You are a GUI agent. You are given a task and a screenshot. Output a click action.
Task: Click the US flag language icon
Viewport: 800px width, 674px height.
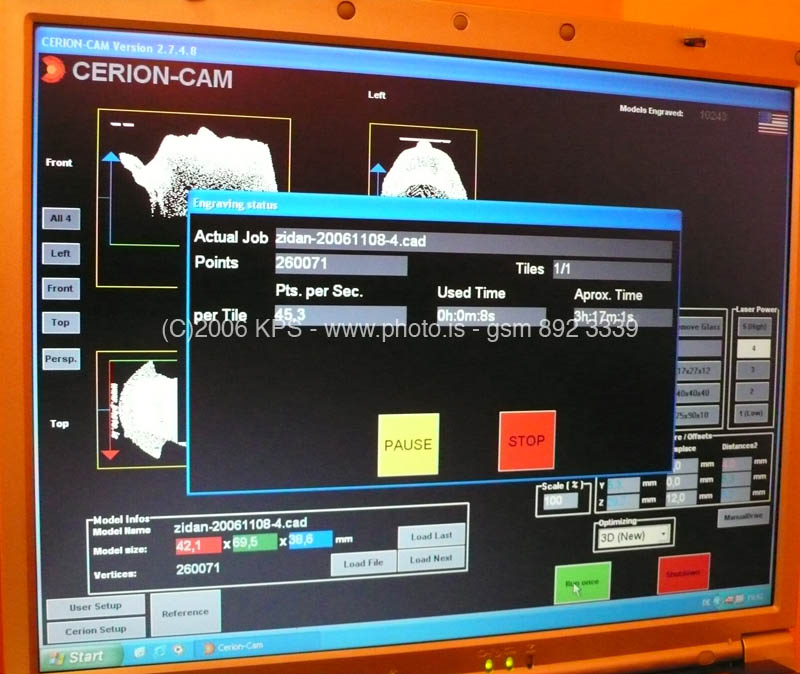[772, 122]
